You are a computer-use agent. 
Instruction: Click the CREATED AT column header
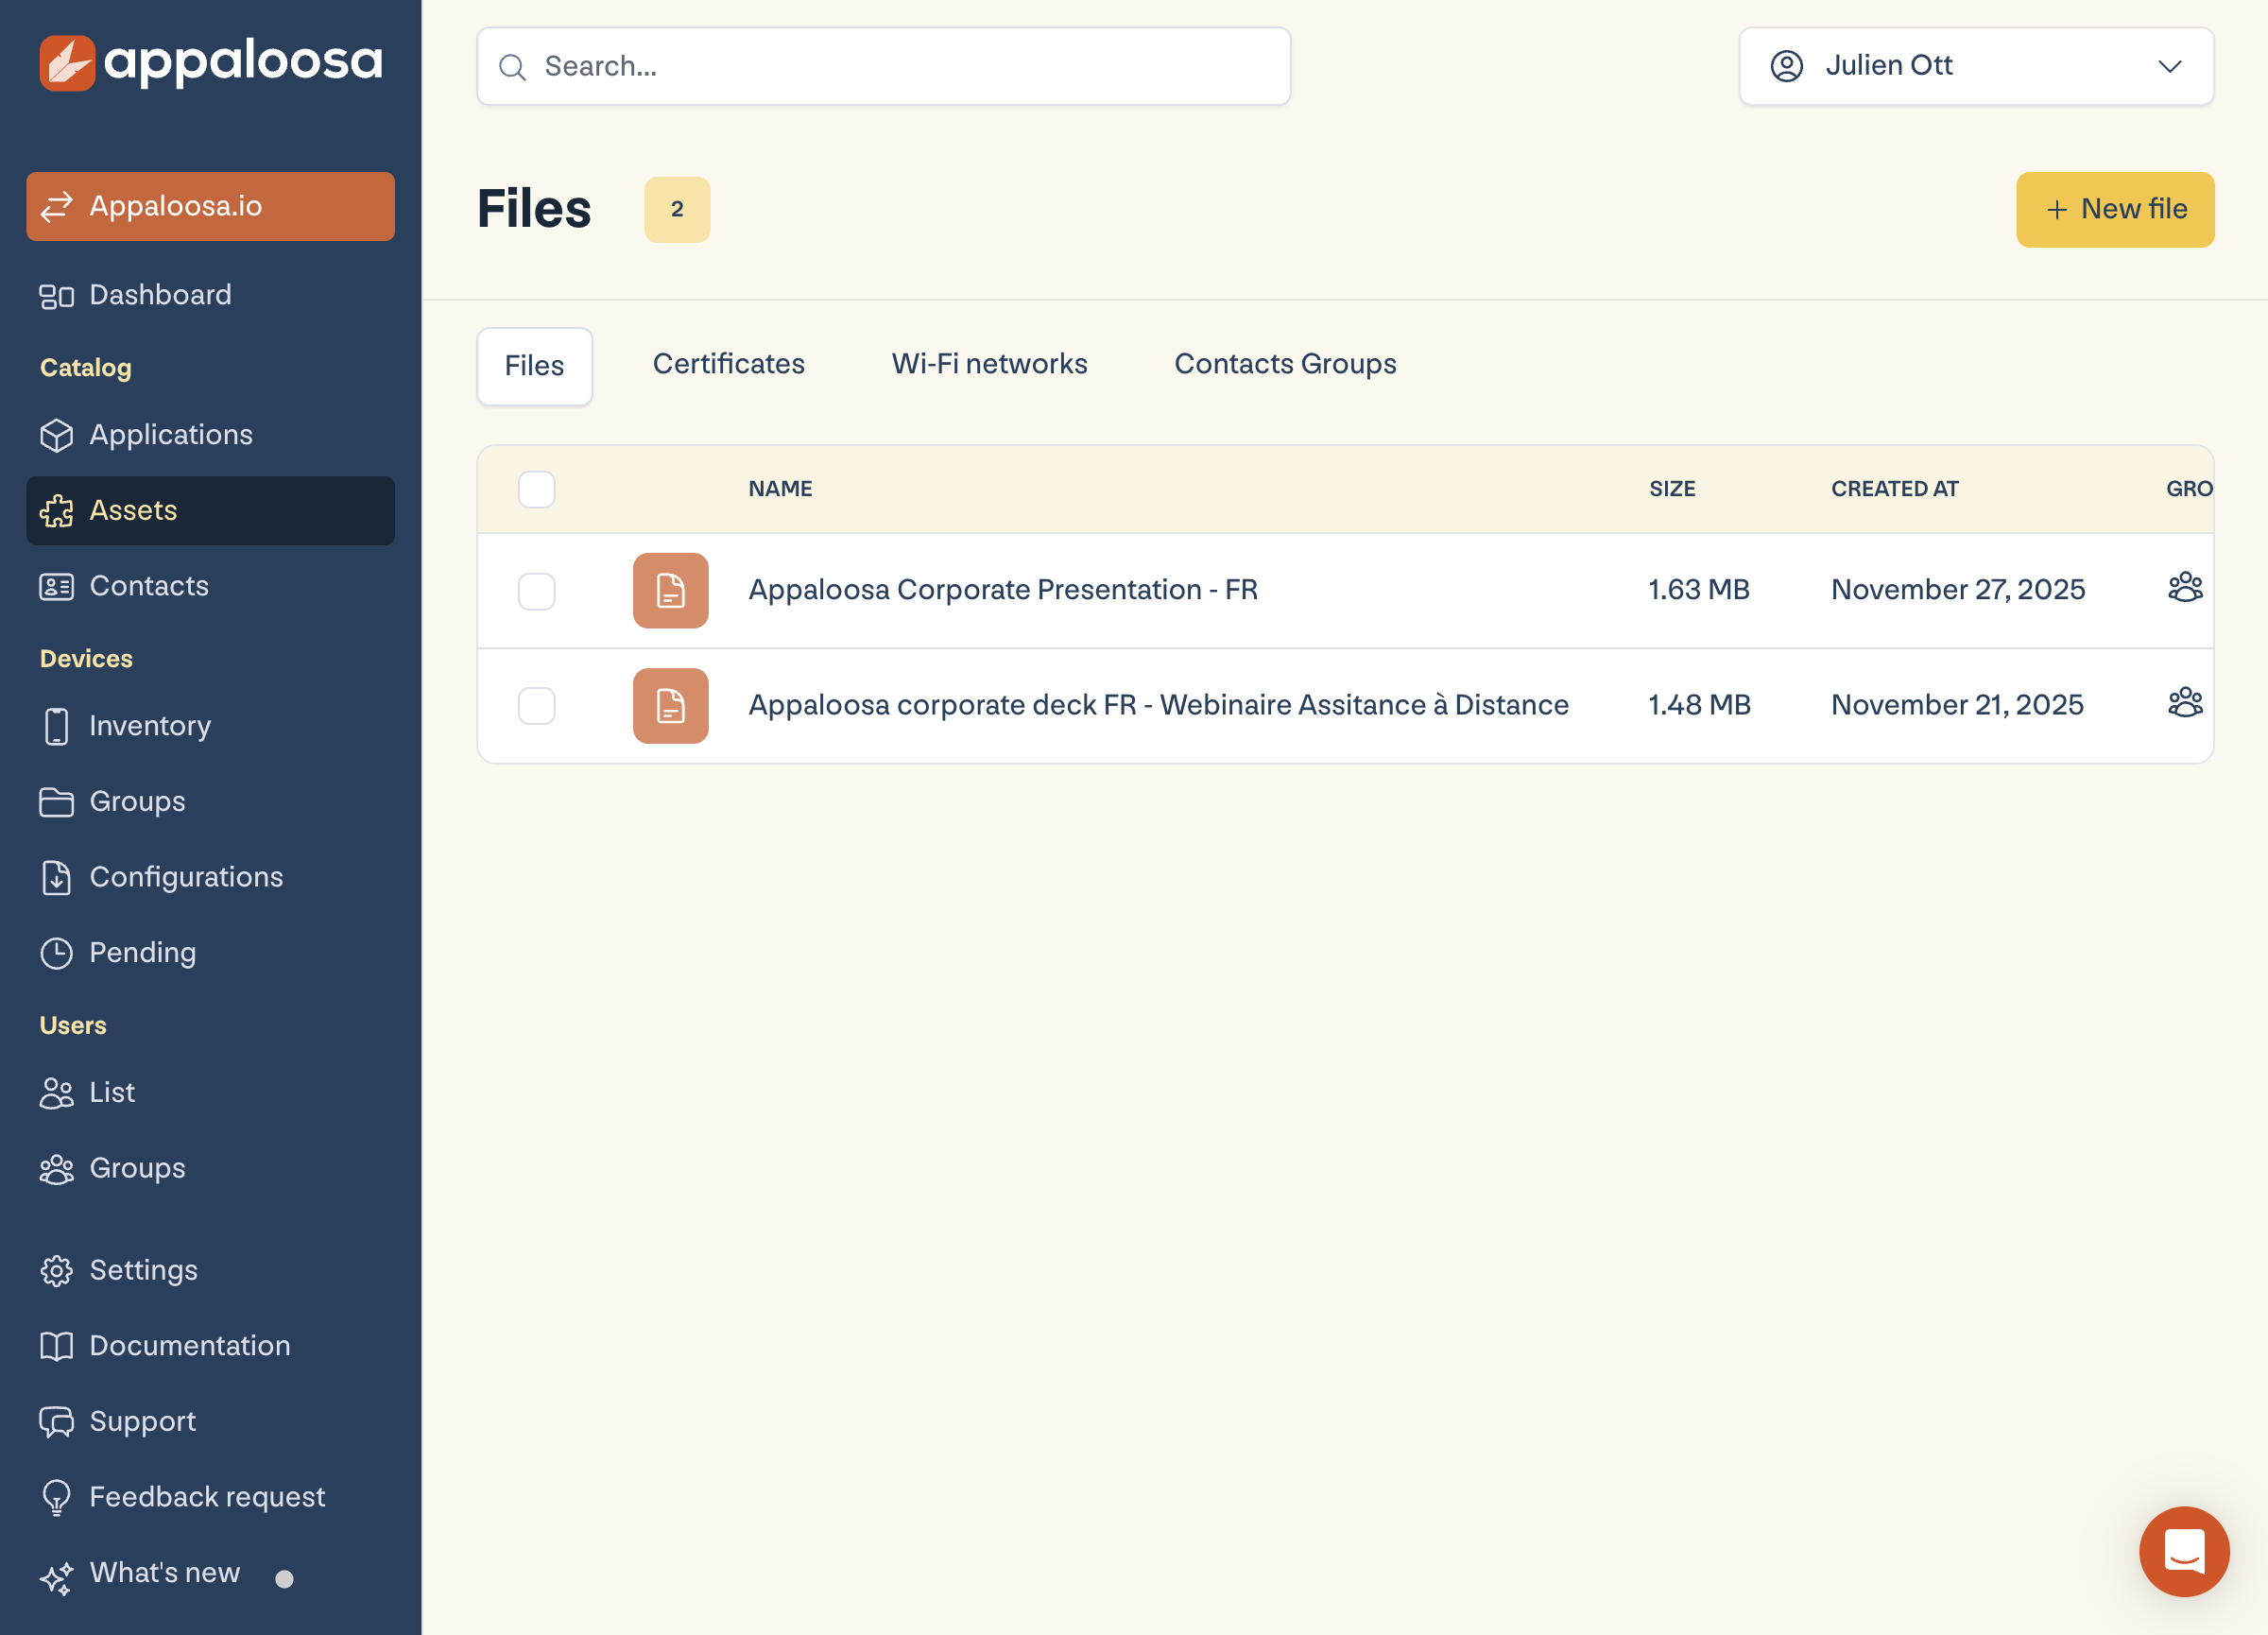point(1894,489)
